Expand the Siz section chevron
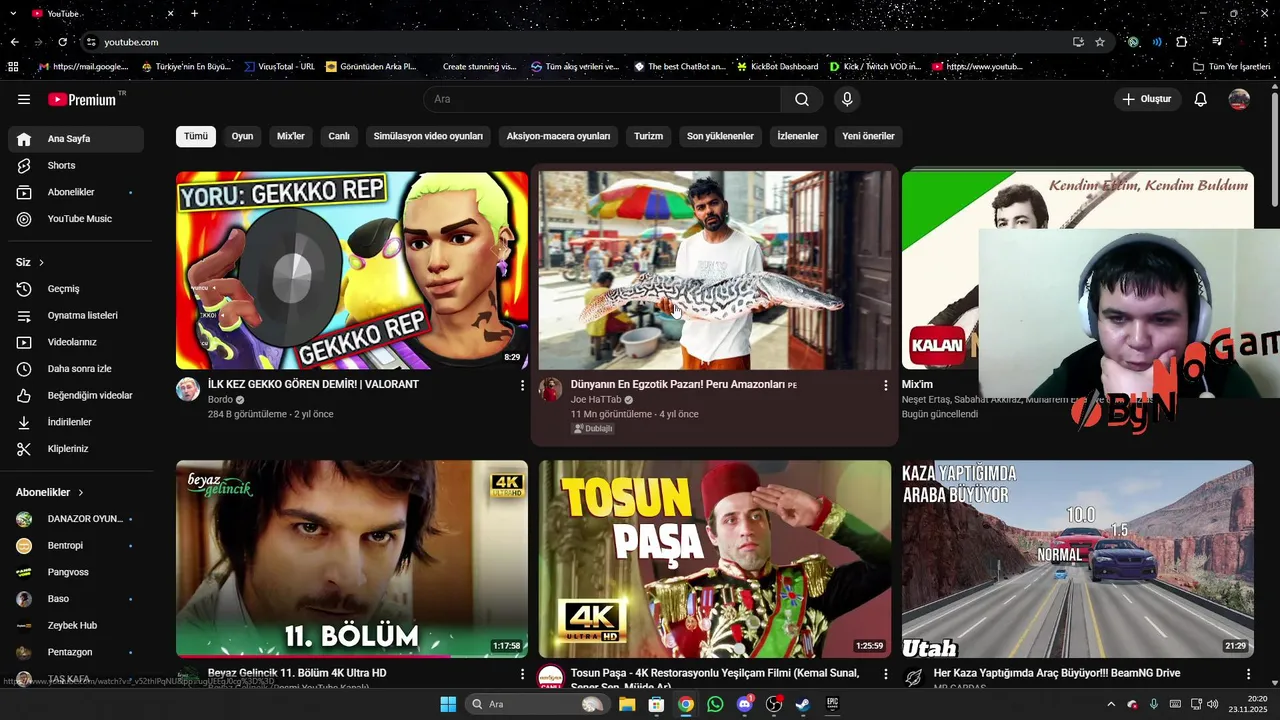Image resolution: width=1280 pixels, height=720 pixels. coord(41,263)
